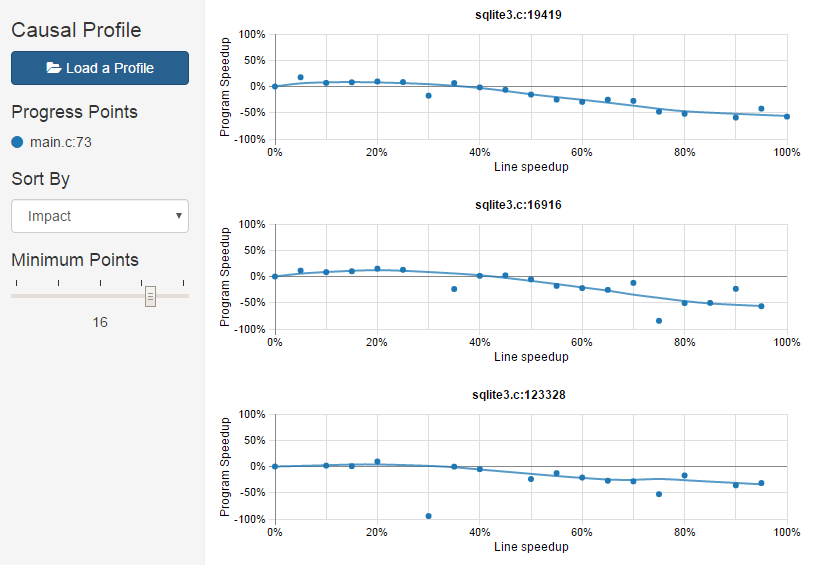Click the sqlite3.c:123328 chart title
Image resolution: width=824 pixels, height=565 pixels.
(530, 395)
